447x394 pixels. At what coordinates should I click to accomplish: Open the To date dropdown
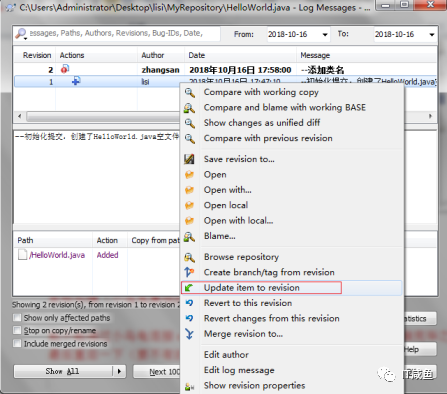point(432,34)
